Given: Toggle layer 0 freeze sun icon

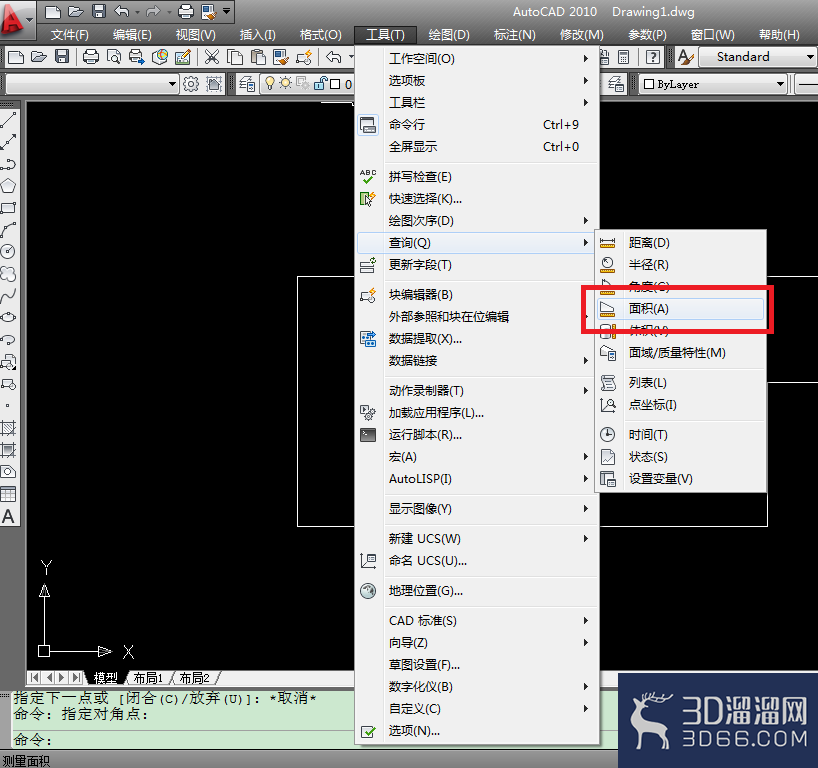Looking at the screenshot, I should point(285,83).
